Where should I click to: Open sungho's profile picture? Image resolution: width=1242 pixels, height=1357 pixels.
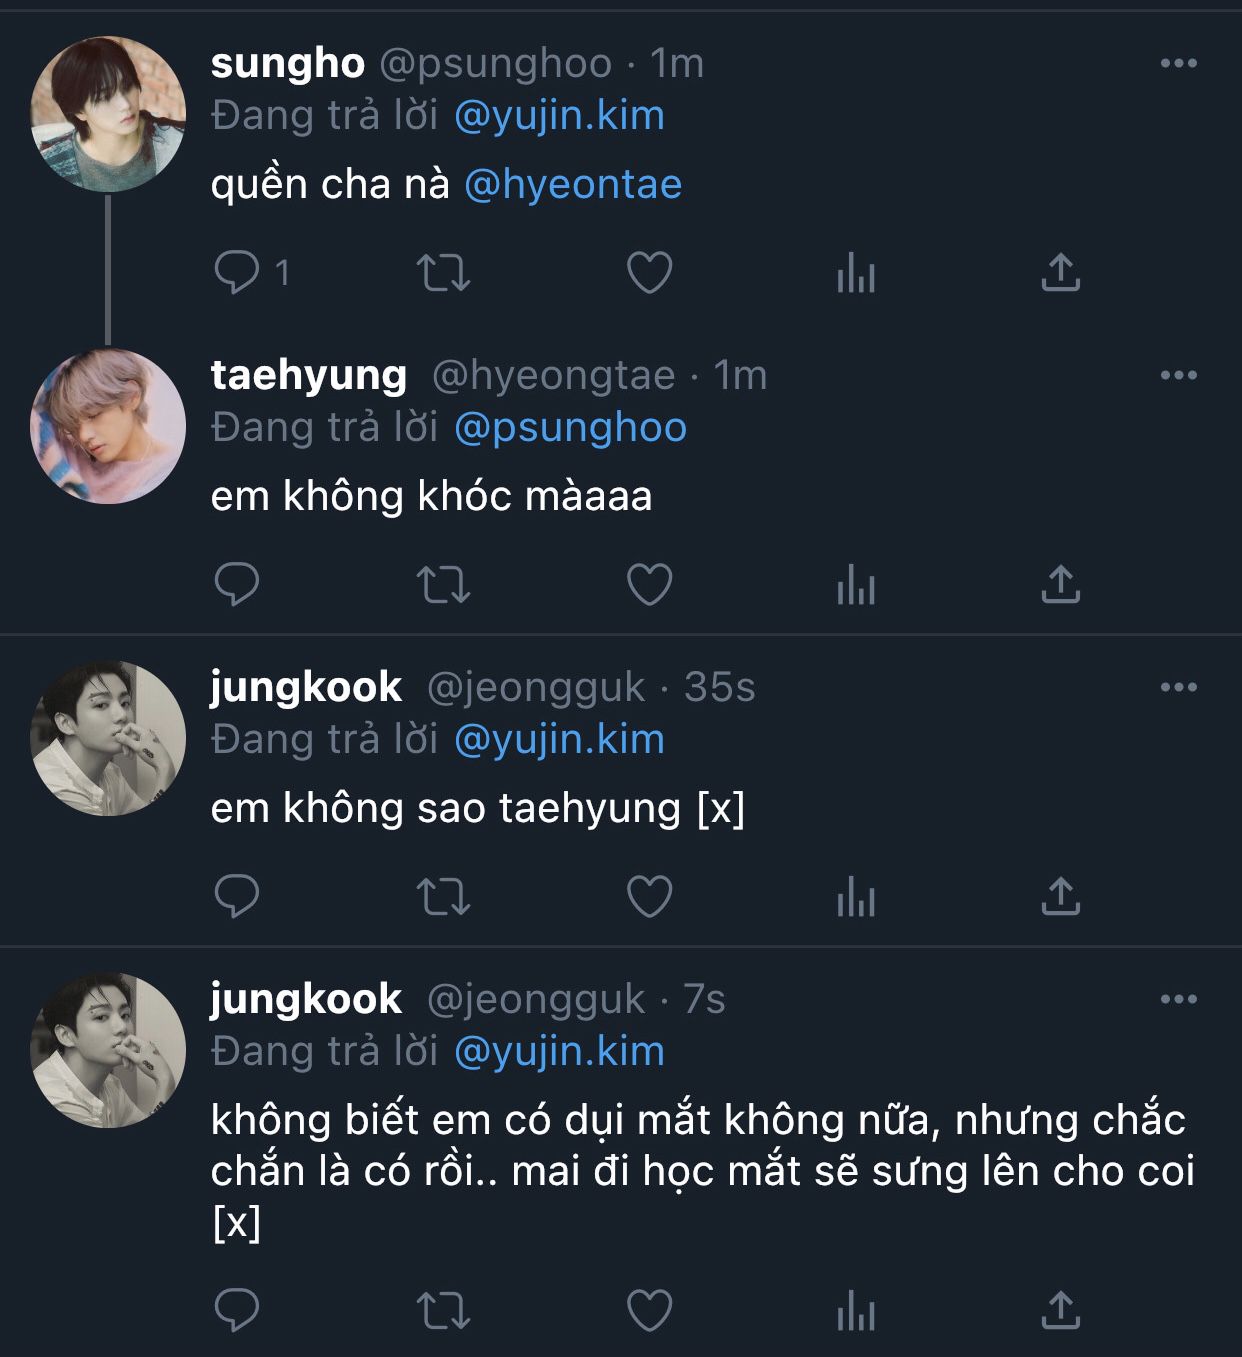[108, 115]
